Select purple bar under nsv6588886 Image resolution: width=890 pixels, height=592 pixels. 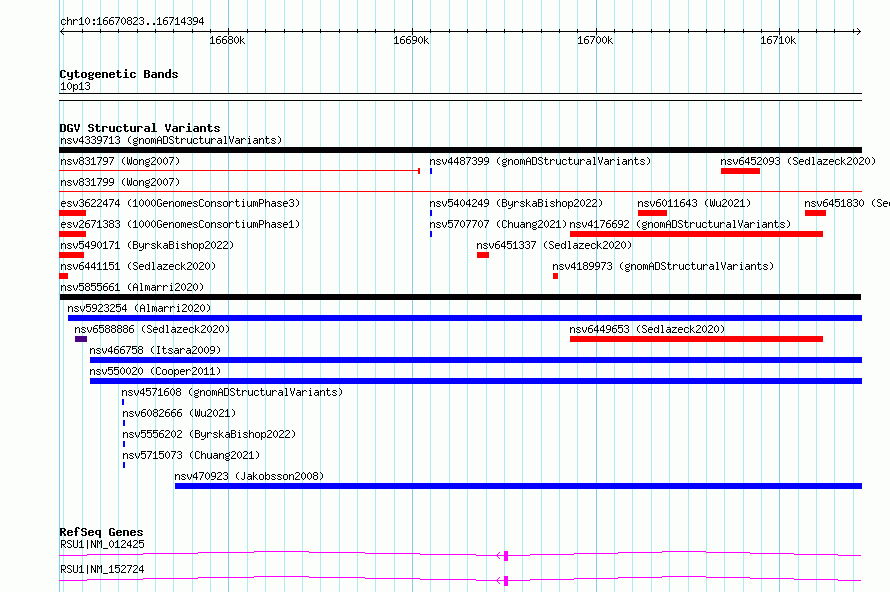tap(81, 339)
